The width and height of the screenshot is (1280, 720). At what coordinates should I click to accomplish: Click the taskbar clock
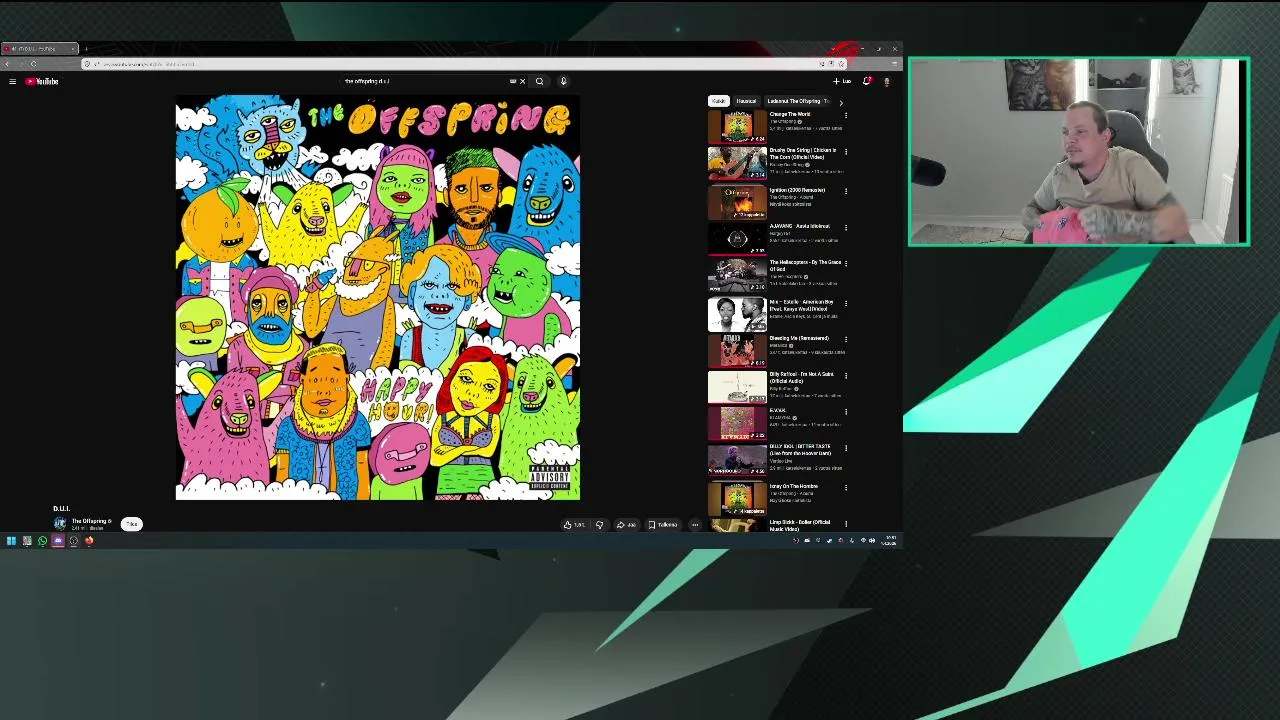point(889,541)
